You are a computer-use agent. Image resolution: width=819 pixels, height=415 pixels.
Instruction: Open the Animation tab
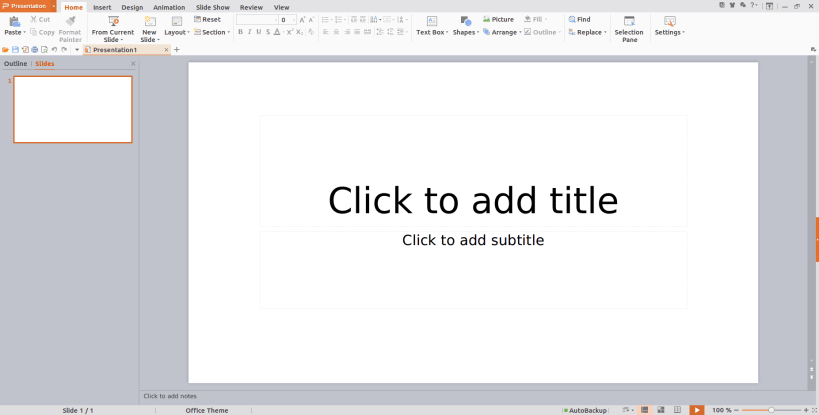pyautogui.click(x=169, y=7)
